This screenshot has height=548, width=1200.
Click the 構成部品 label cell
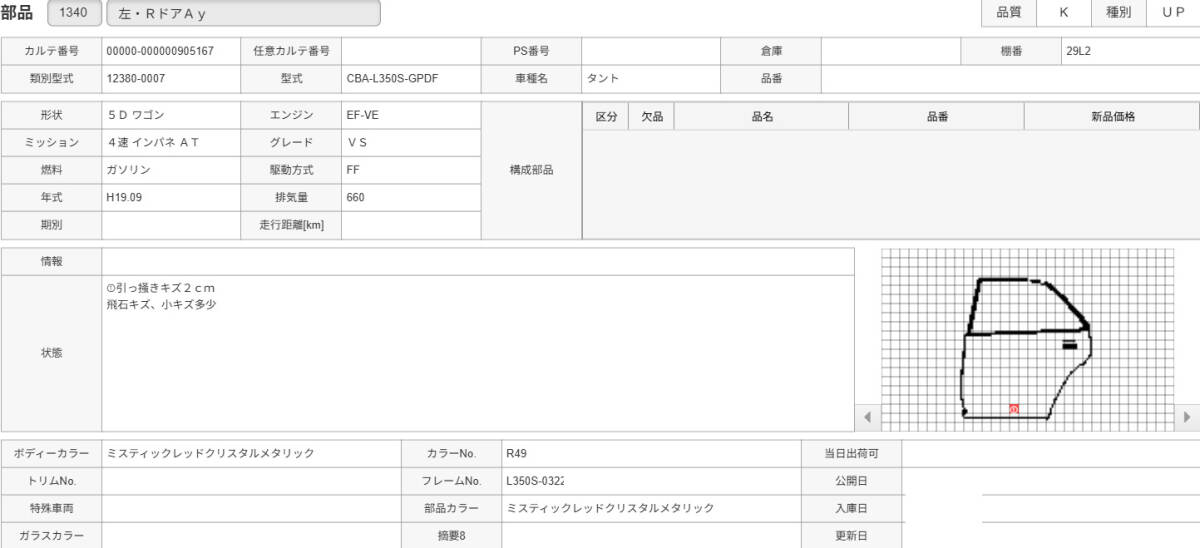point(531,170)
